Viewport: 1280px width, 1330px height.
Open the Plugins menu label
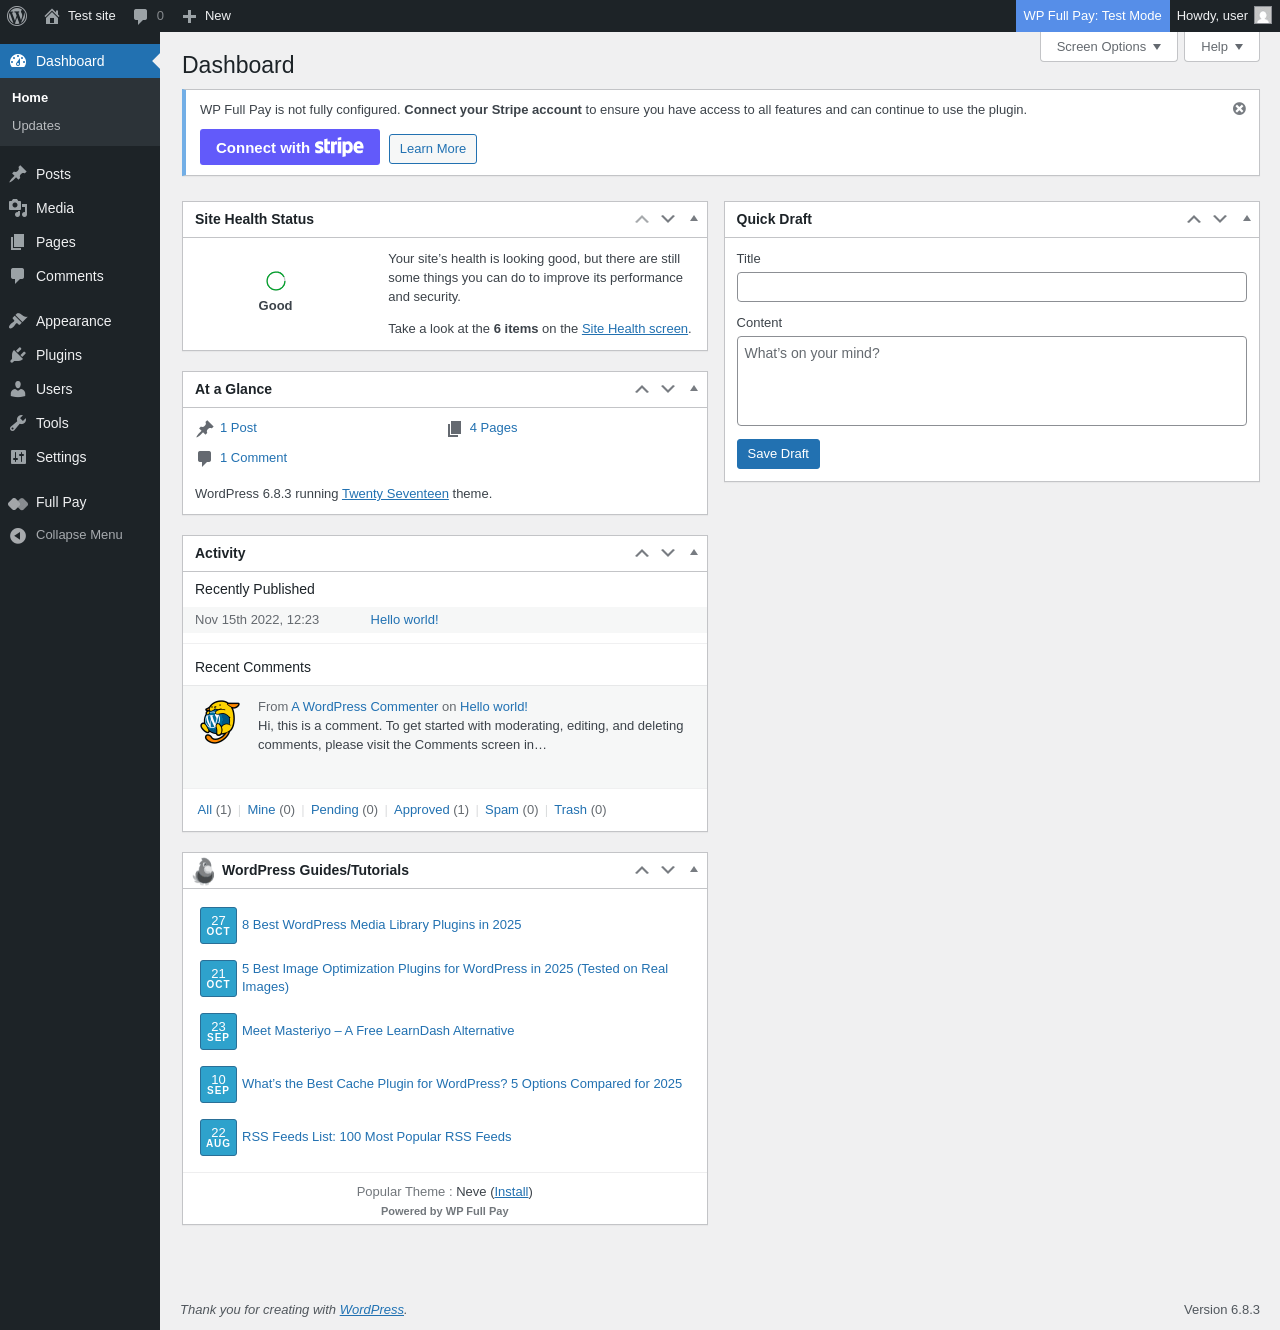tap(59, 355)
